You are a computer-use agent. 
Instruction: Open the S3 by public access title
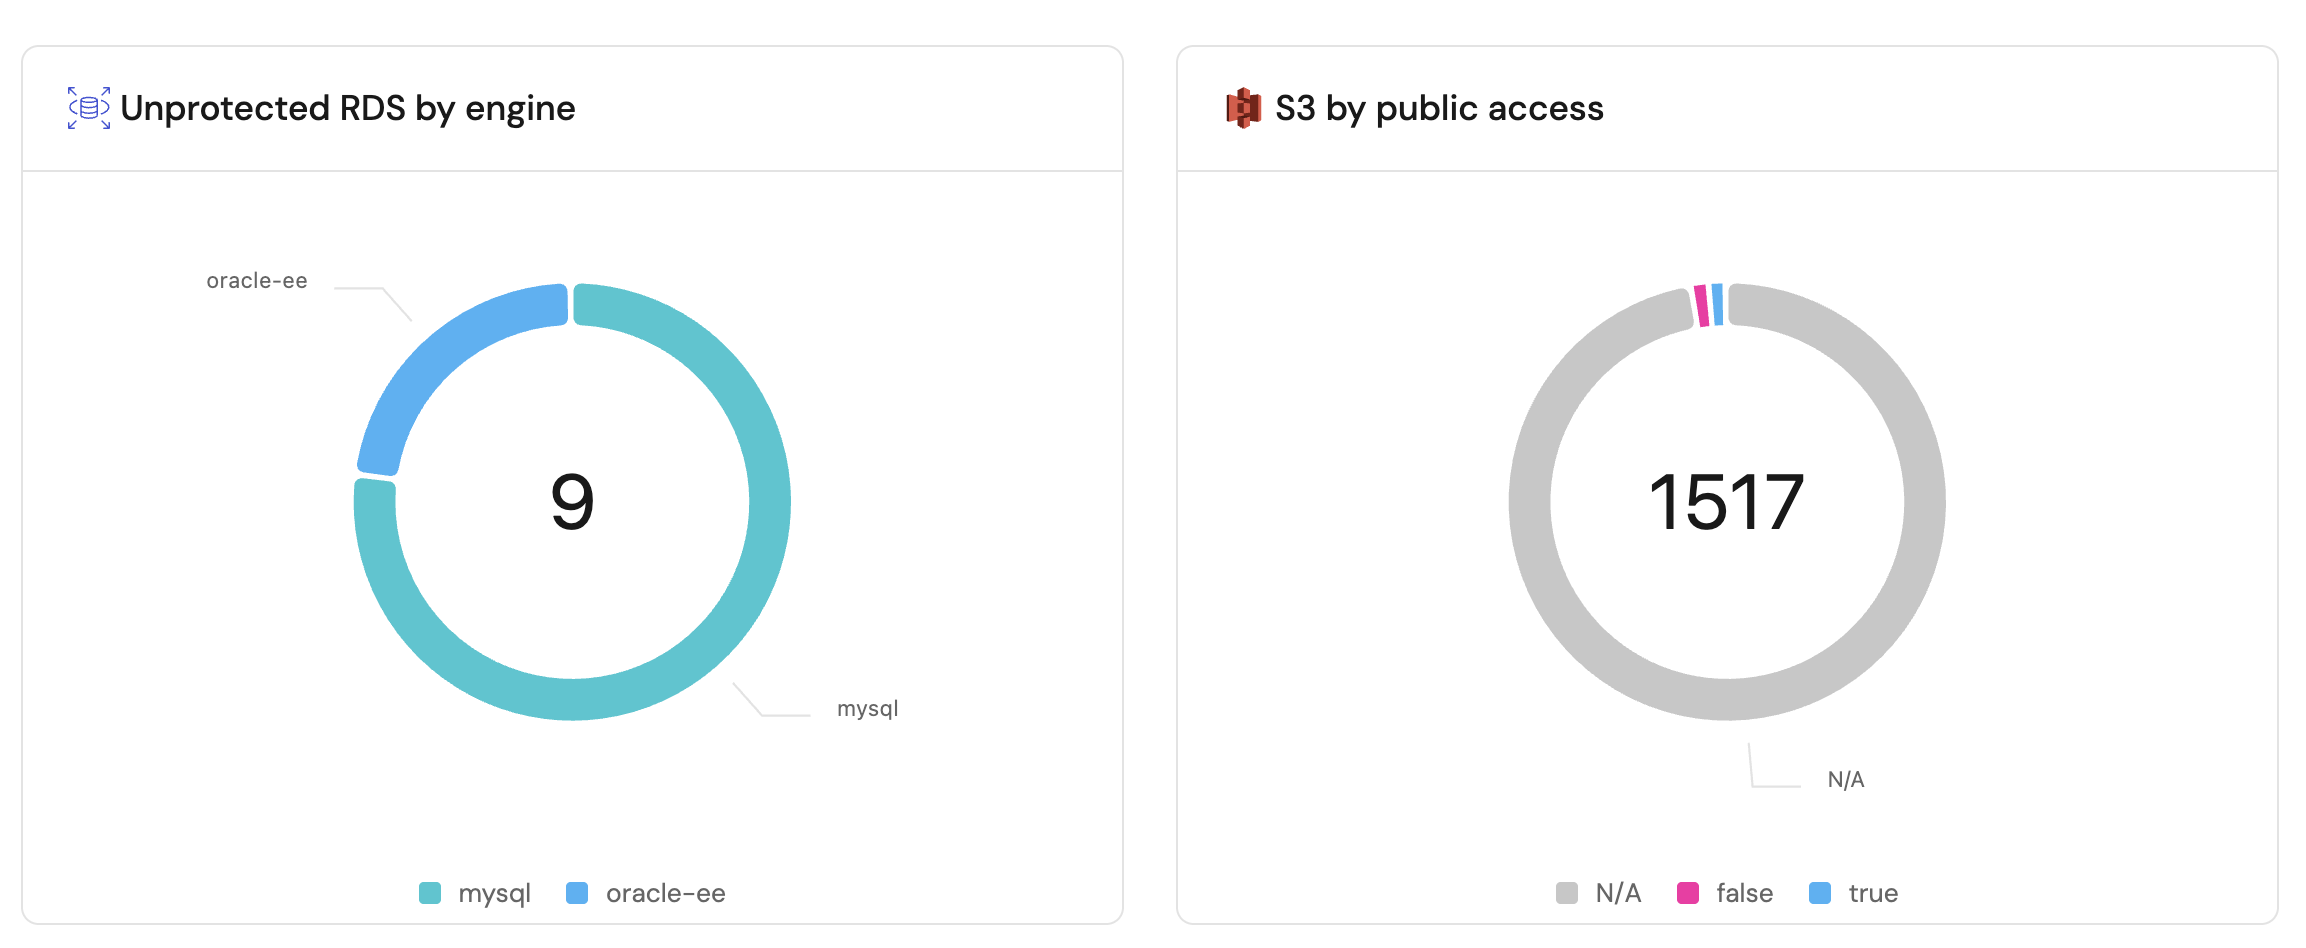1439,108
